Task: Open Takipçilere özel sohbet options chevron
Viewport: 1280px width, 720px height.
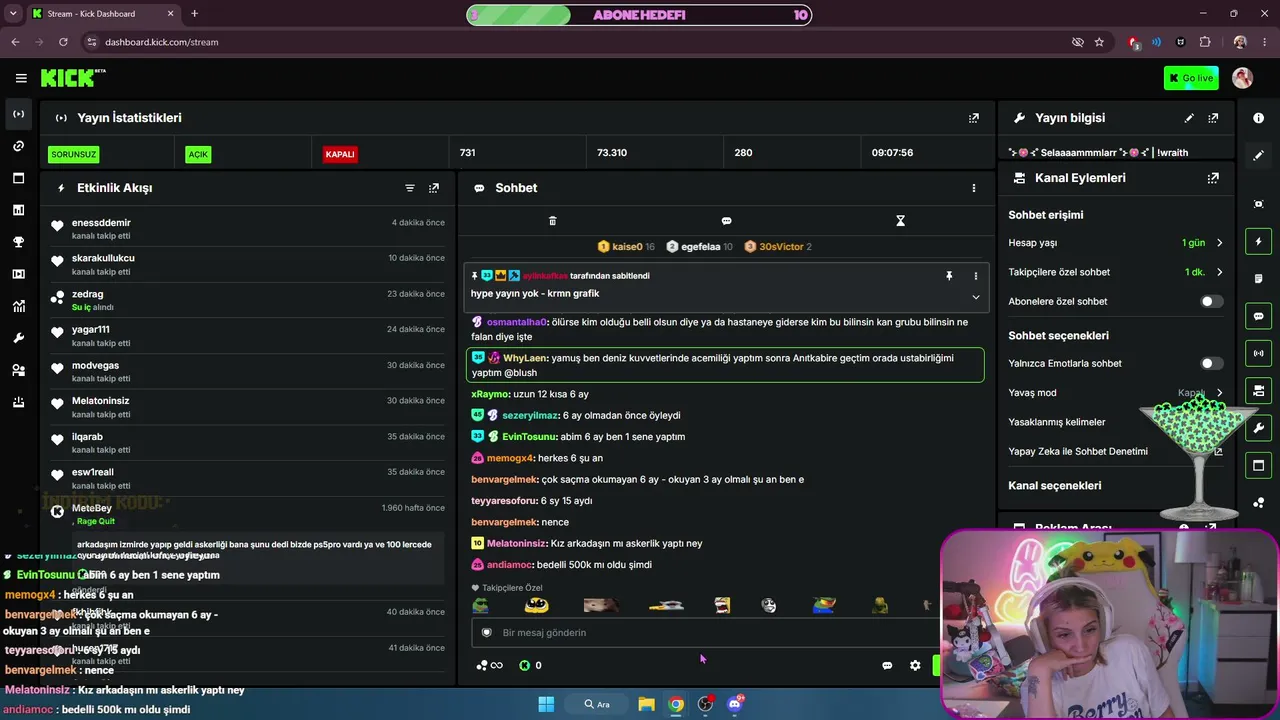Action: pyautogui.click(x=1219, y=272)
